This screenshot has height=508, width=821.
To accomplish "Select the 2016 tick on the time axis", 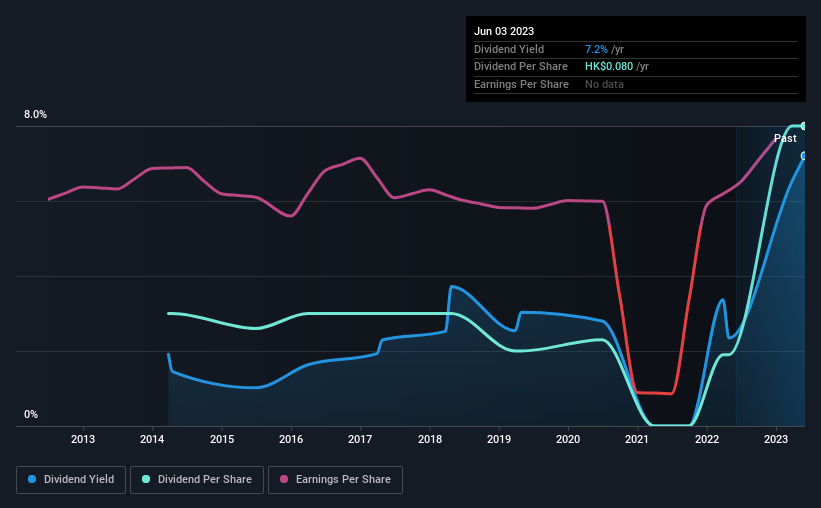I will coord(291,439).
